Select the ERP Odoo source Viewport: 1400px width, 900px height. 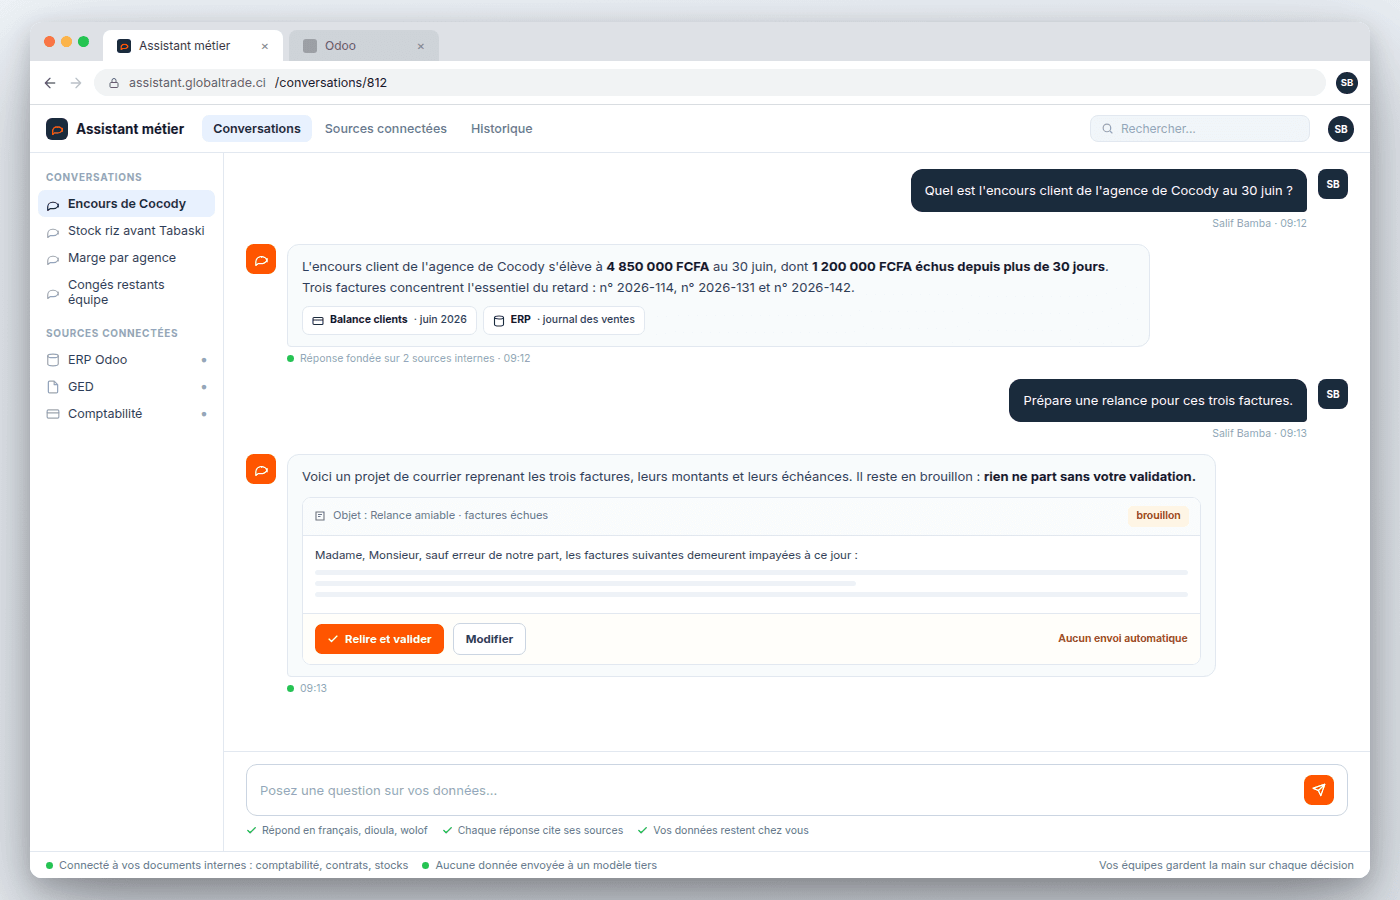point(126,360)
